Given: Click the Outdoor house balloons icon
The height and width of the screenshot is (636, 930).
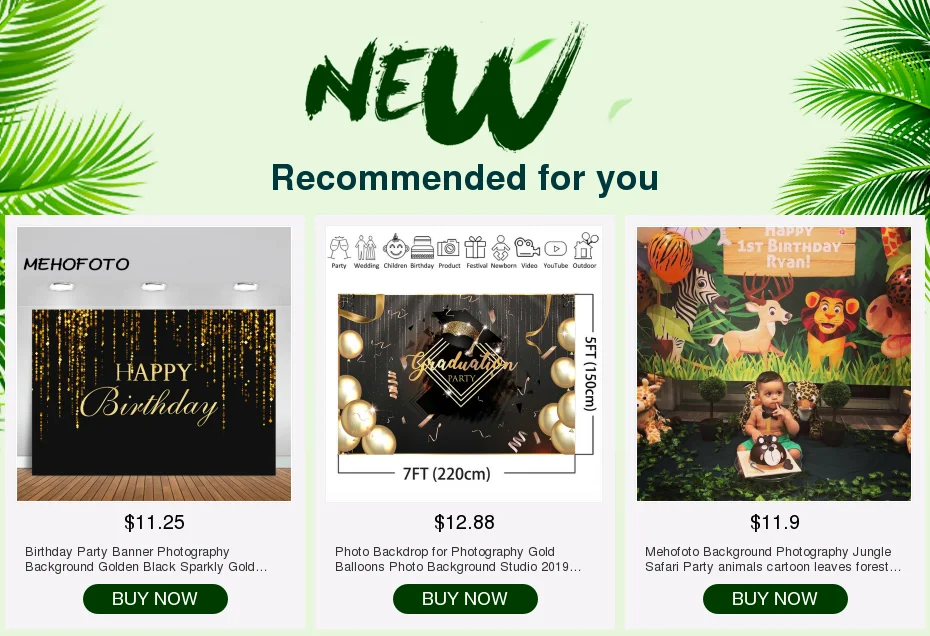Looking at the screenshot, I should click(584, 246).
